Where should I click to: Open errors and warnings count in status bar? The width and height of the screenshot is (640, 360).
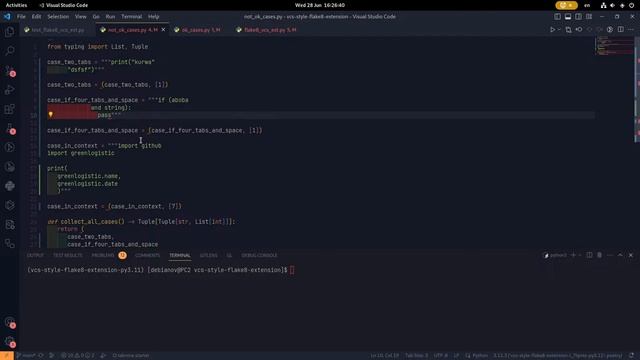pyautogui.click(x=78, y=356)
